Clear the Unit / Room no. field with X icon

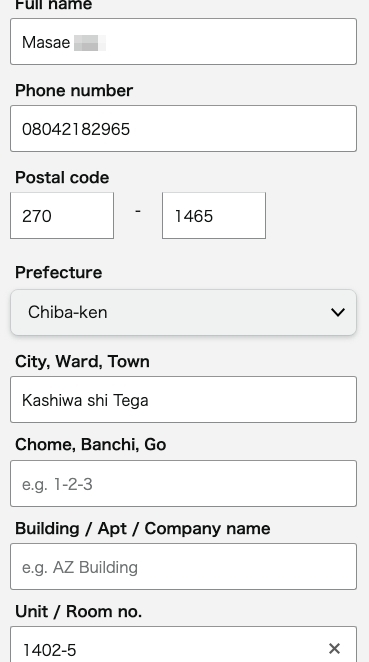coord(334,648)
